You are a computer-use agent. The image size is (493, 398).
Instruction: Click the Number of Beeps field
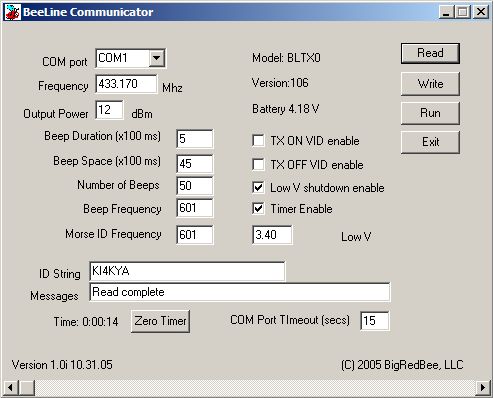click(x=195, y=185)
